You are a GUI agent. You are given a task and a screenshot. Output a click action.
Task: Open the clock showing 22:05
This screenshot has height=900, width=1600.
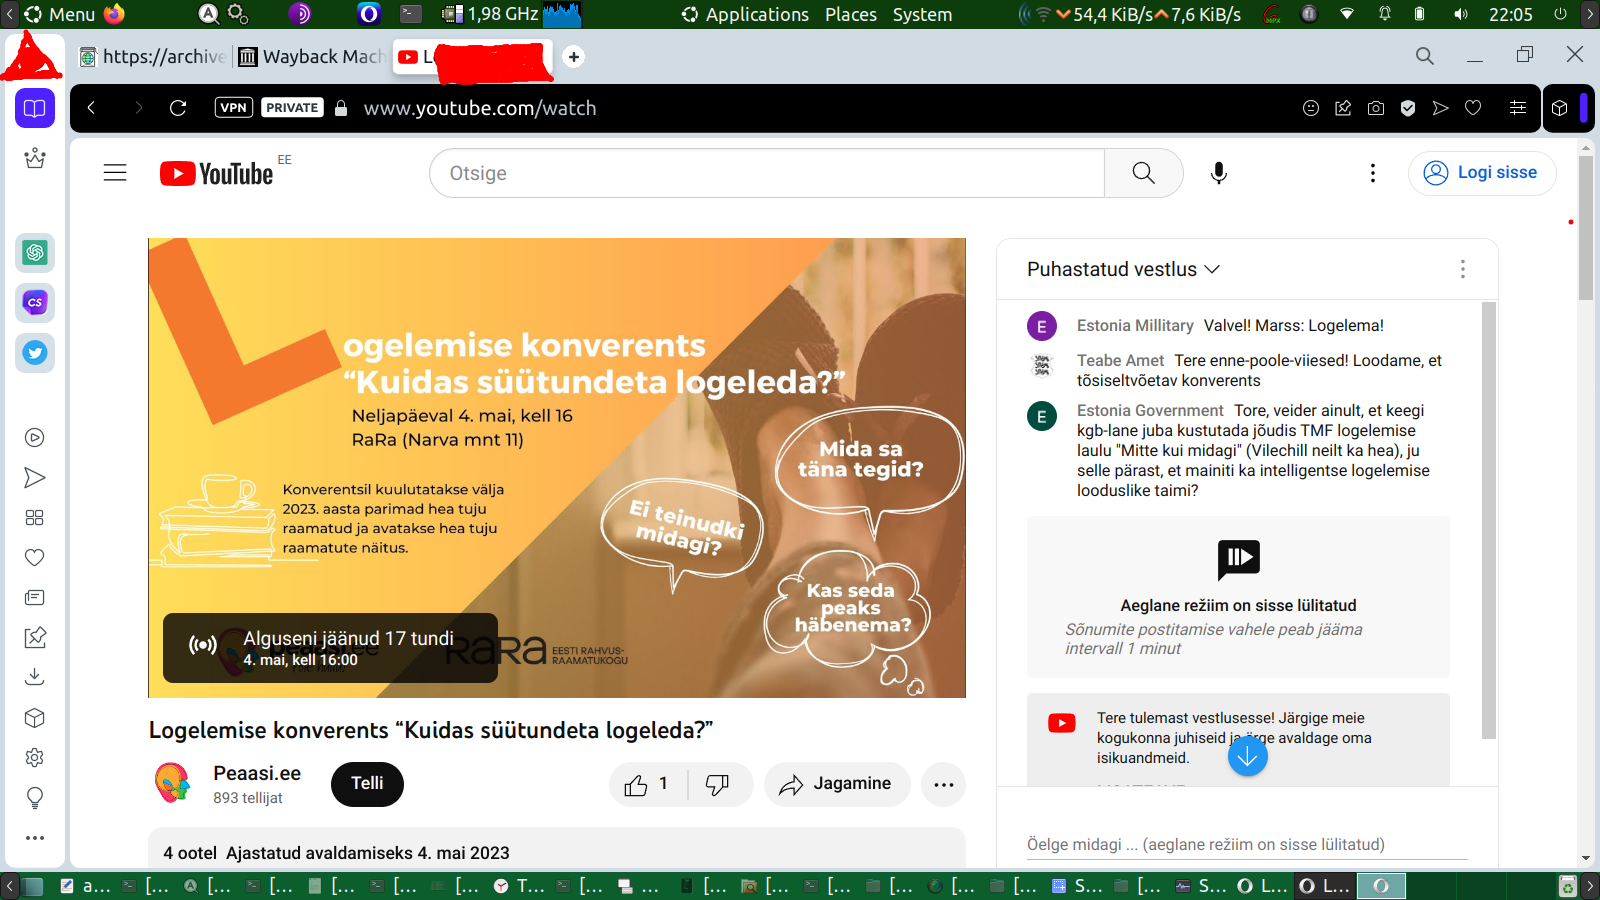pyautogui.click(x=1510, y=14)
